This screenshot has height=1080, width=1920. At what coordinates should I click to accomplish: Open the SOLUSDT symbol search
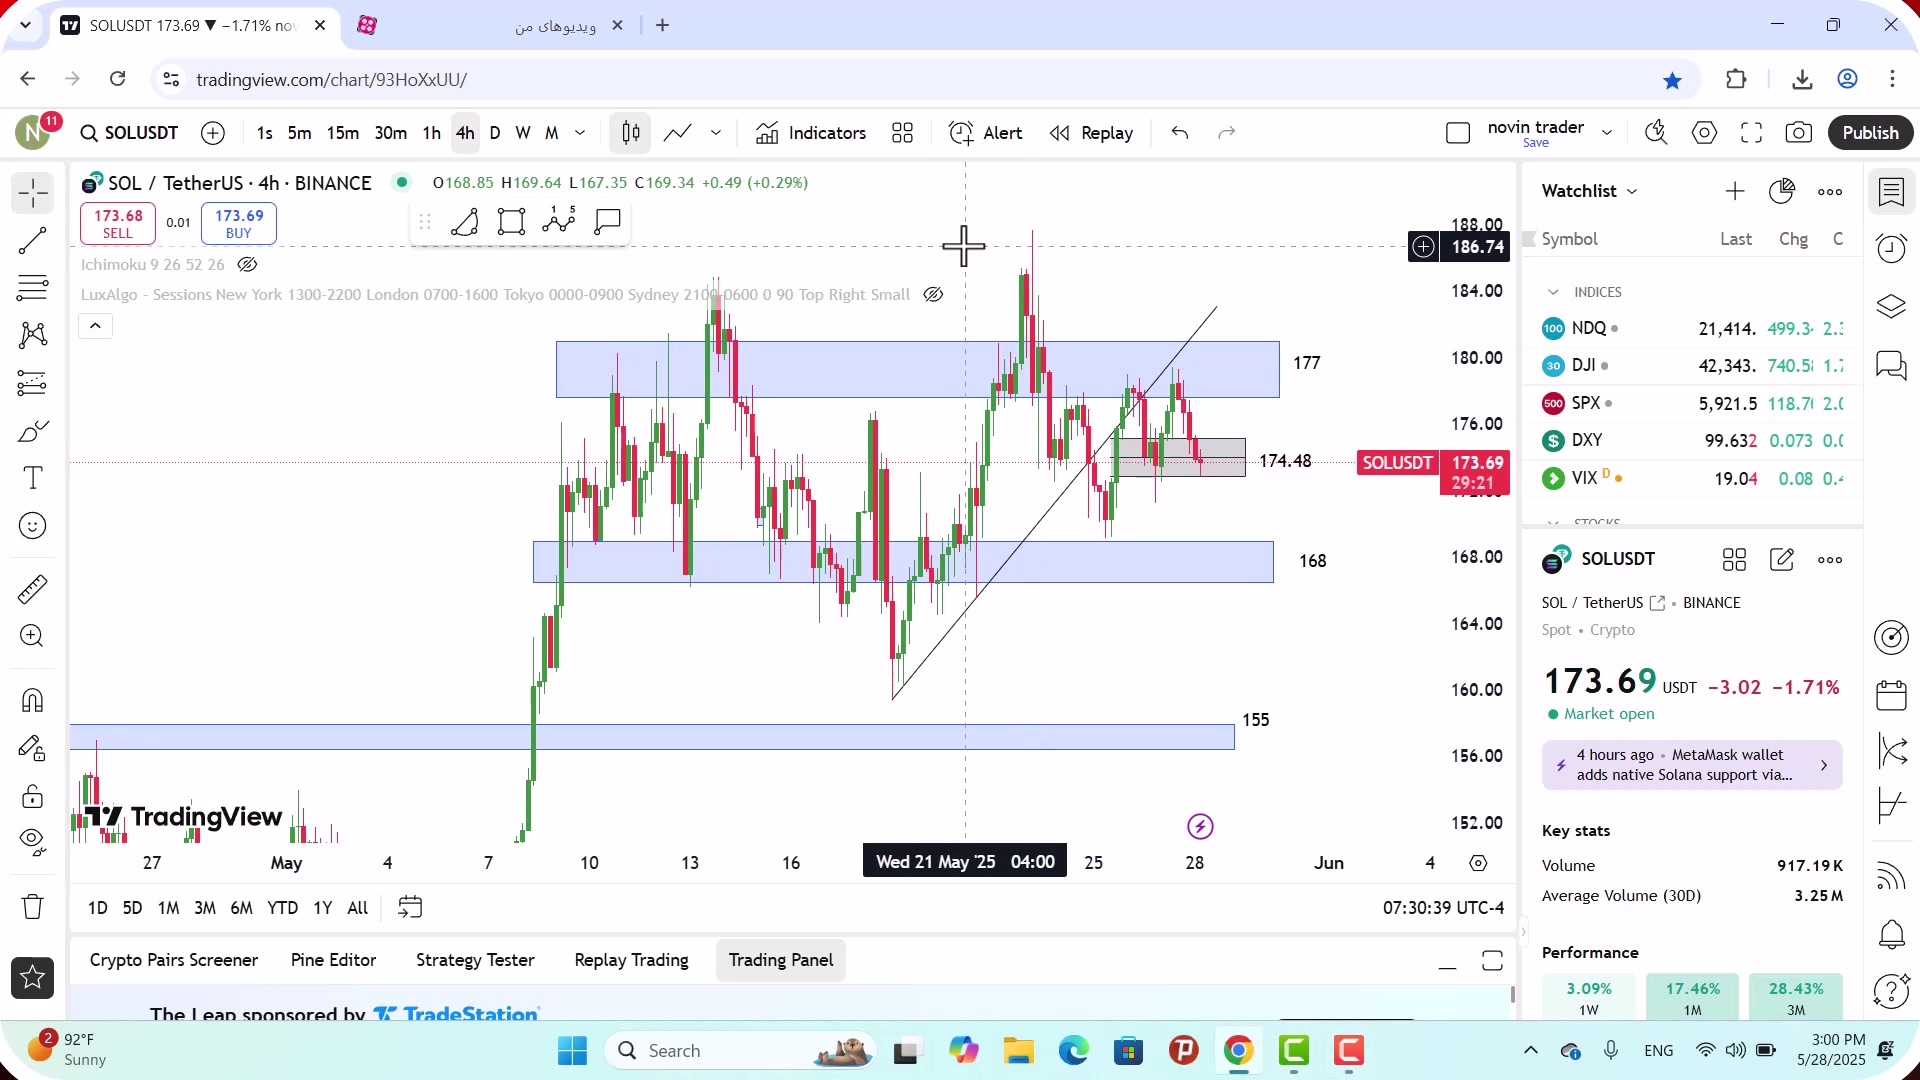point(129,133)
